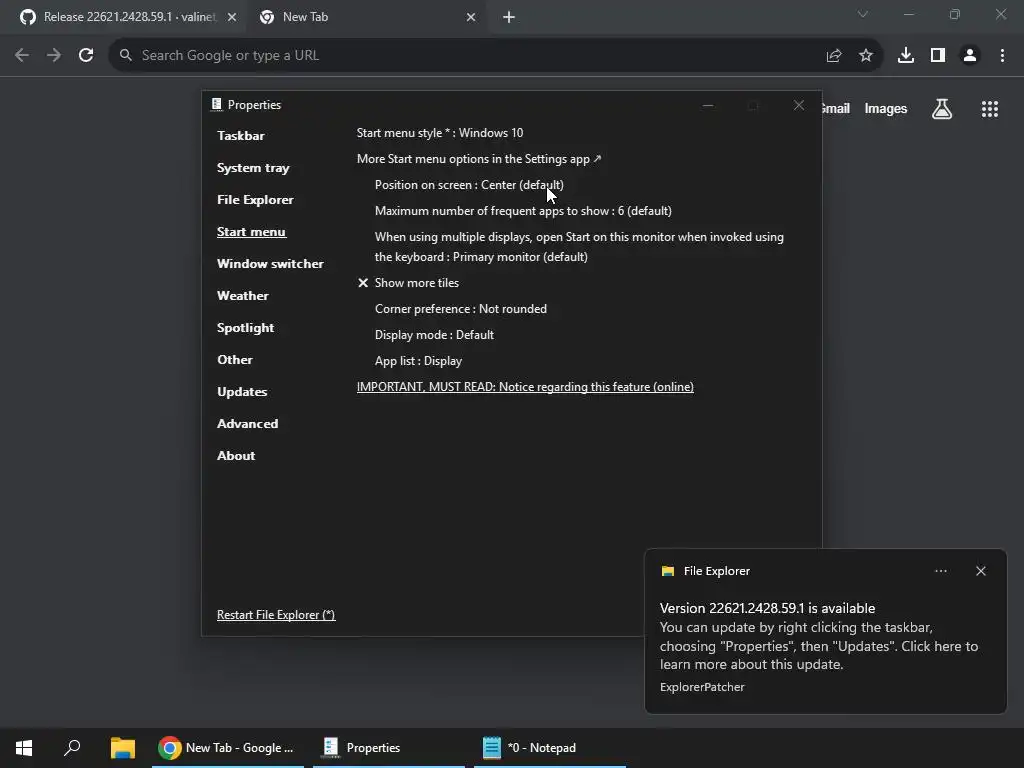
Task: Change the Display mode setting
Action: 434,335
